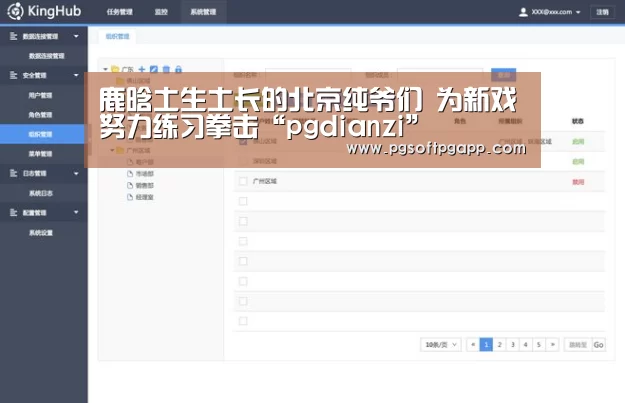Select the 系统管理 top menu
The height and width of the screenshot is (403, 625).
(x=203, y=12)
